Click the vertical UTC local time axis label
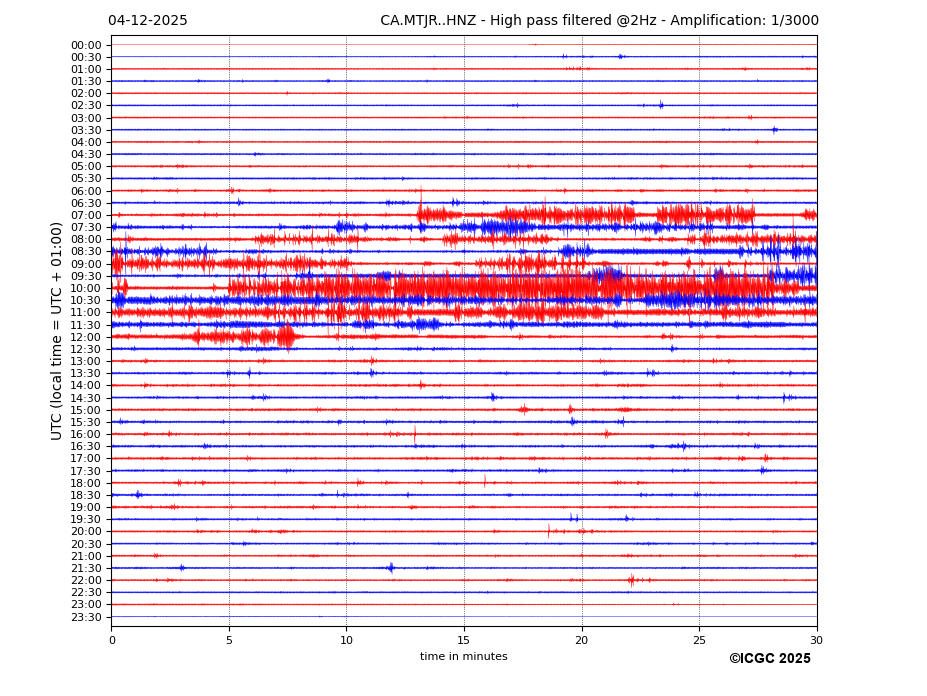This screenshot has height=696, width=927. [57, 330]
